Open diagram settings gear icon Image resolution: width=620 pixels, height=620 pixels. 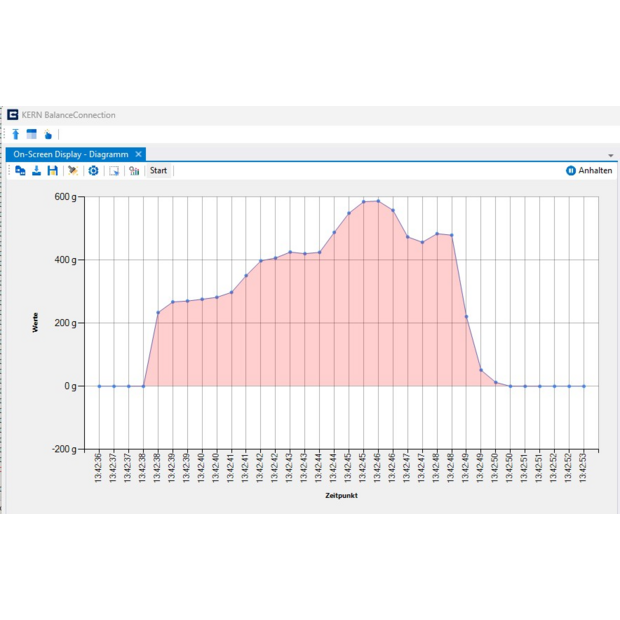pos(93,171)
